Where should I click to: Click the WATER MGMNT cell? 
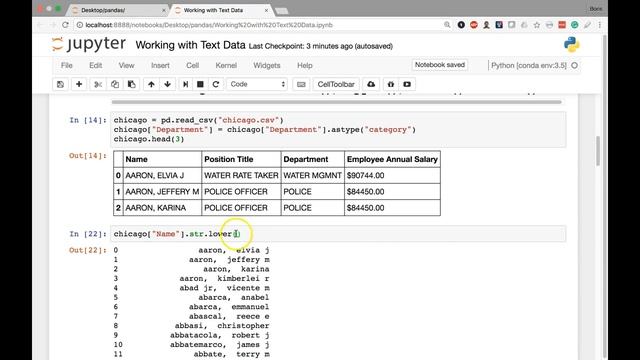313,176
